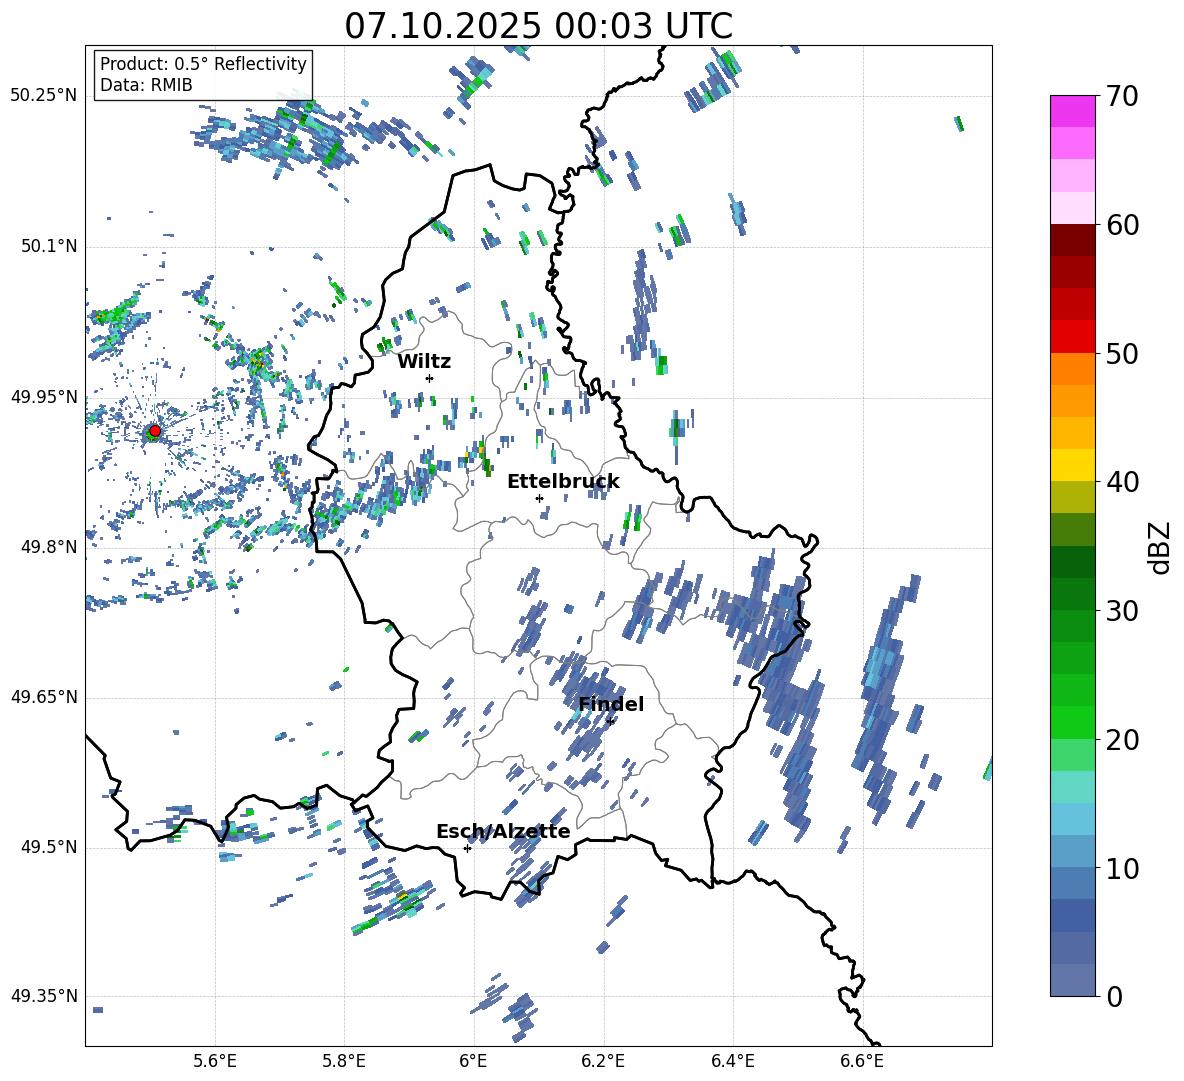Click the Esch/Alzette station cross marker
The image size is (1184, 1081).
tap(467, 848)
